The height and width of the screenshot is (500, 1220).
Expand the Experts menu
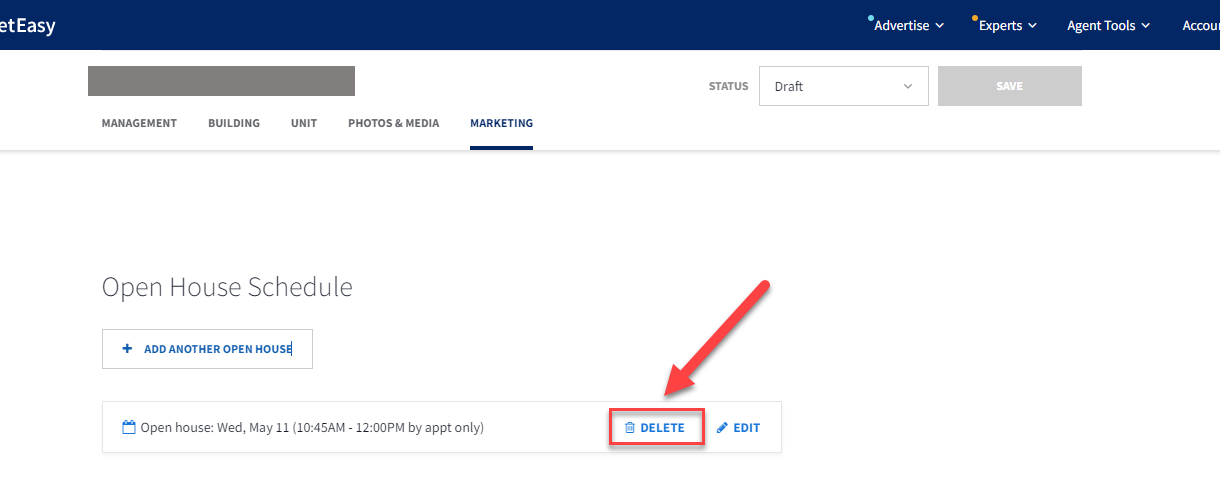[x=1007, y=26]
